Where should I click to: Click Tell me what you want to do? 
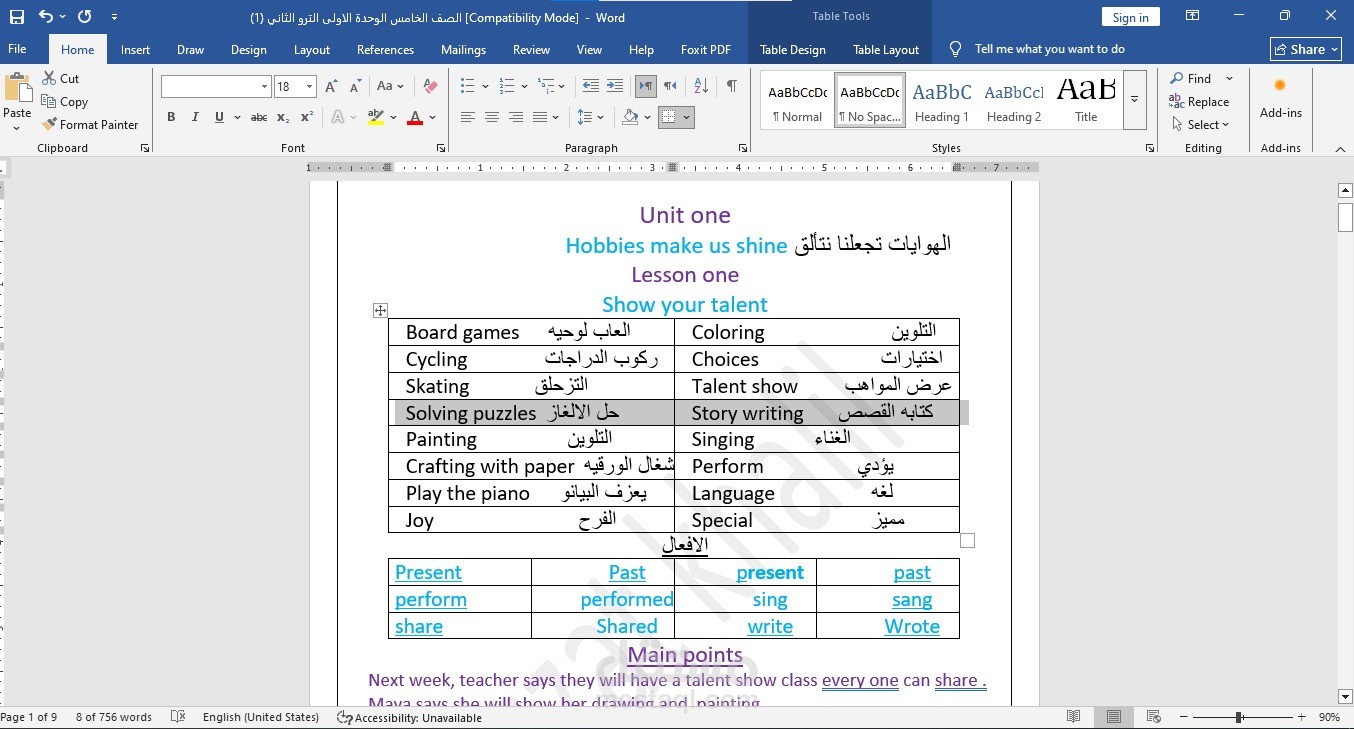point(1049,49)
